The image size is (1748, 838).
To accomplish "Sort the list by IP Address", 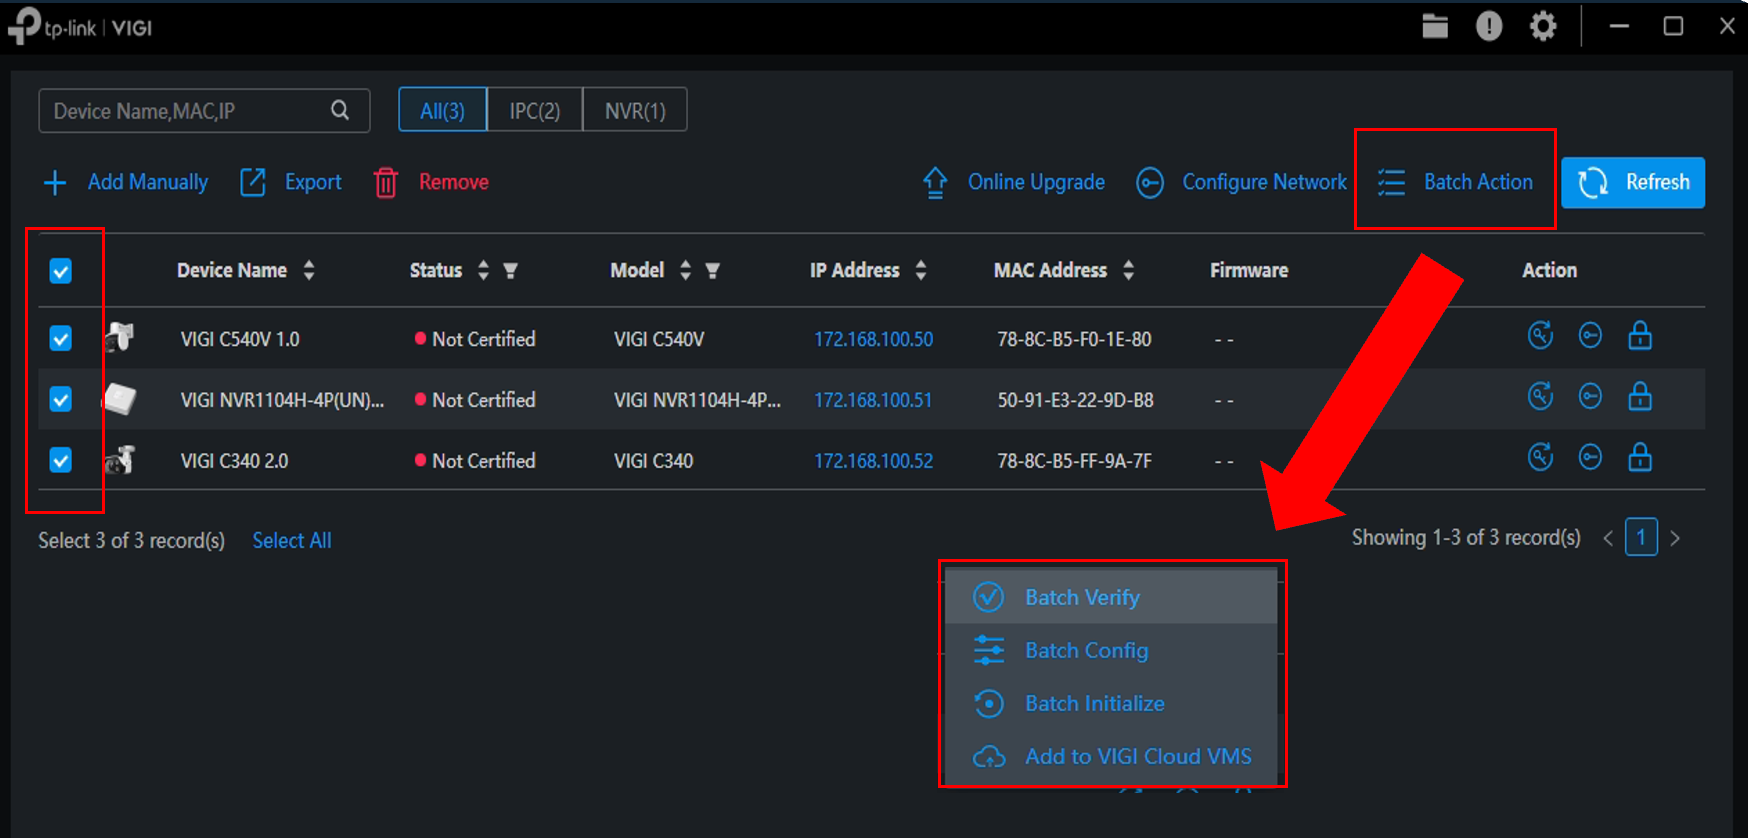I will tap(921, 270).
